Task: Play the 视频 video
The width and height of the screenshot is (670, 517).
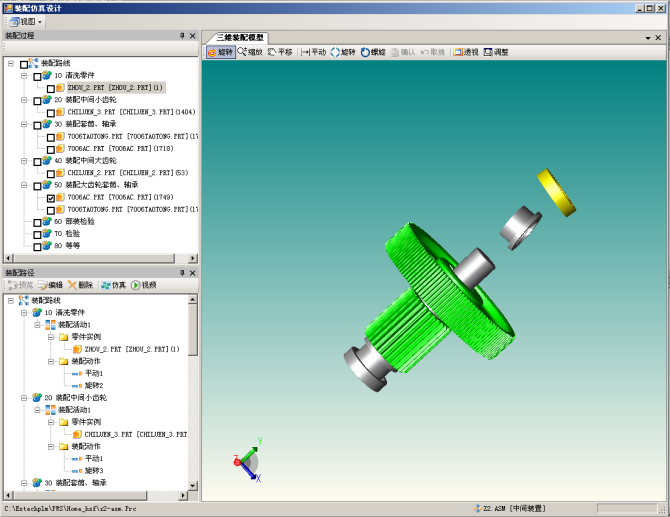Action: [143, 285]
